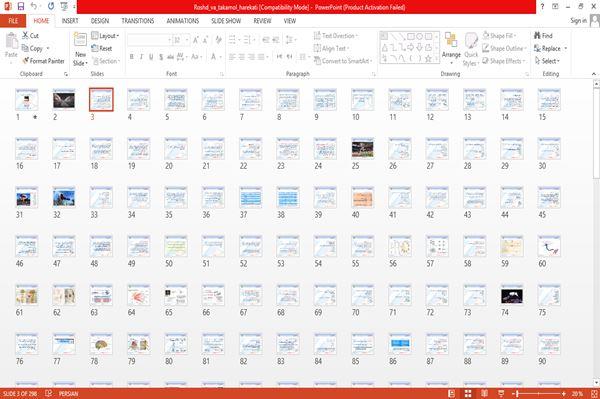Decrease font size
600x399 pixels.
(x=206, y=40)
